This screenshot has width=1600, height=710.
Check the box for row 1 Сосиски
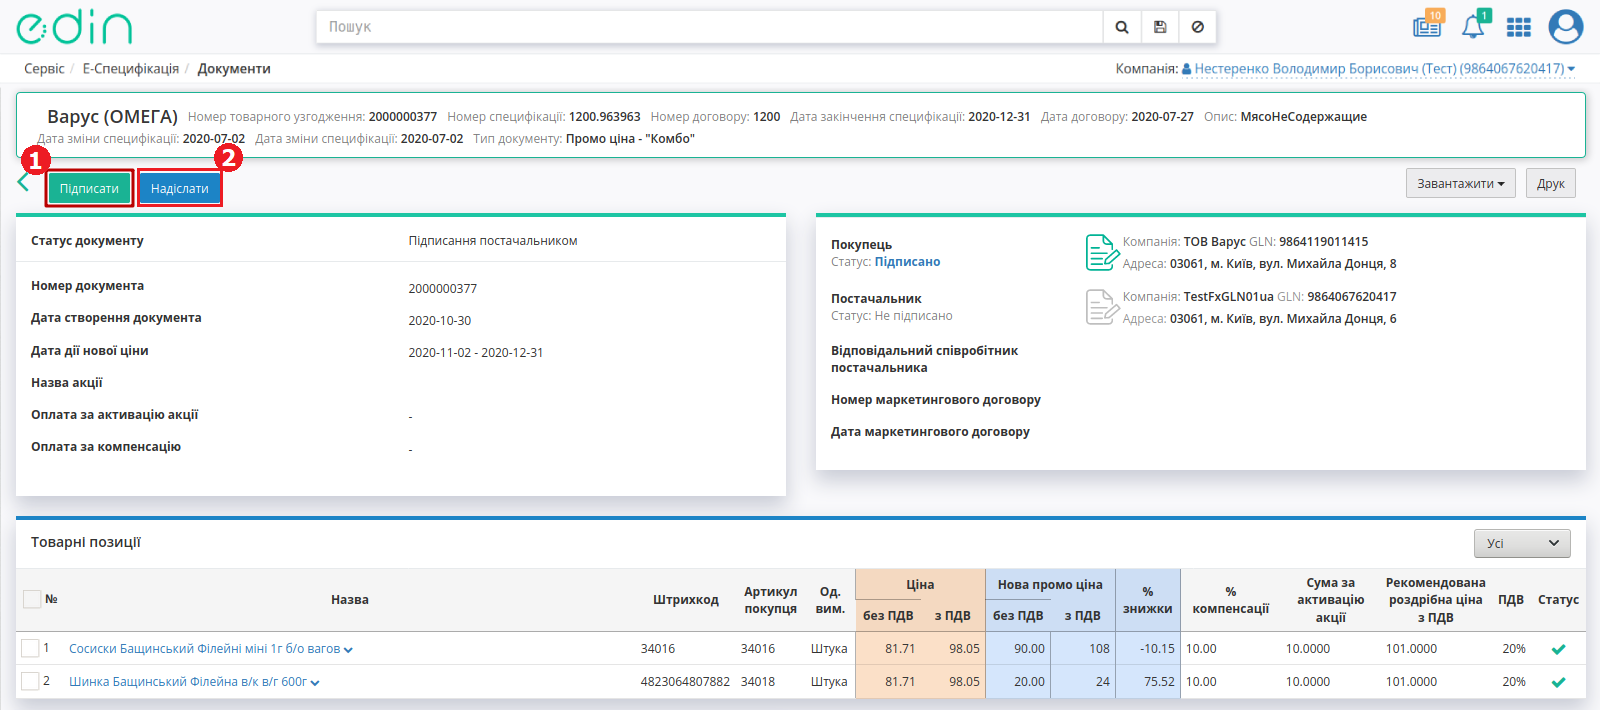(30, 648)
